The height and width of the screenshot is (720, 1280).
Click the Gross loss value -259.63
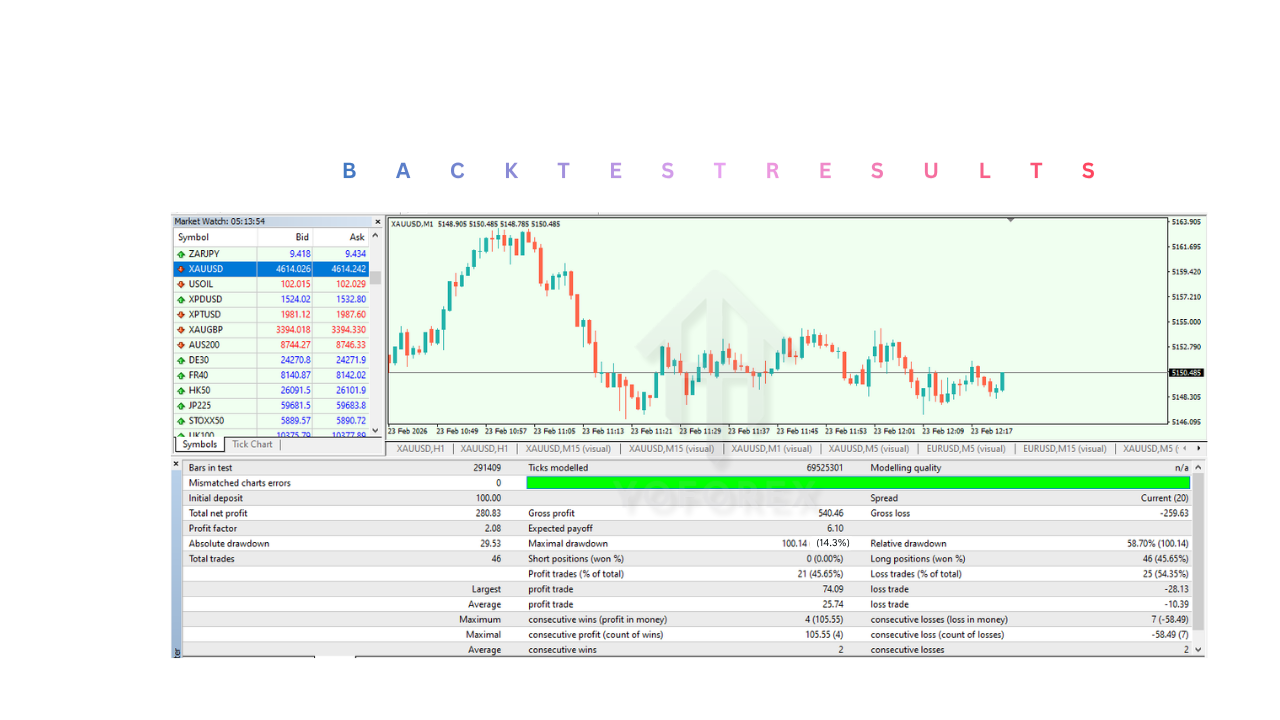point(1174,513)
